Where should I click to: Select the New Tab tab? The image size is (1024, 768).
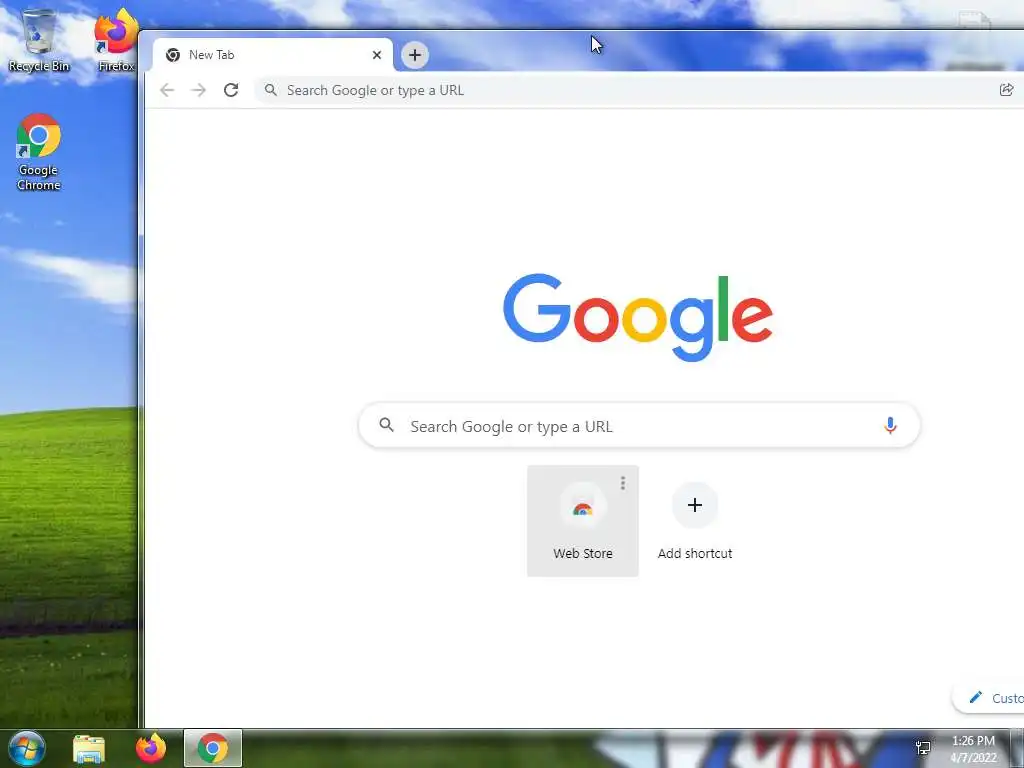273,55
